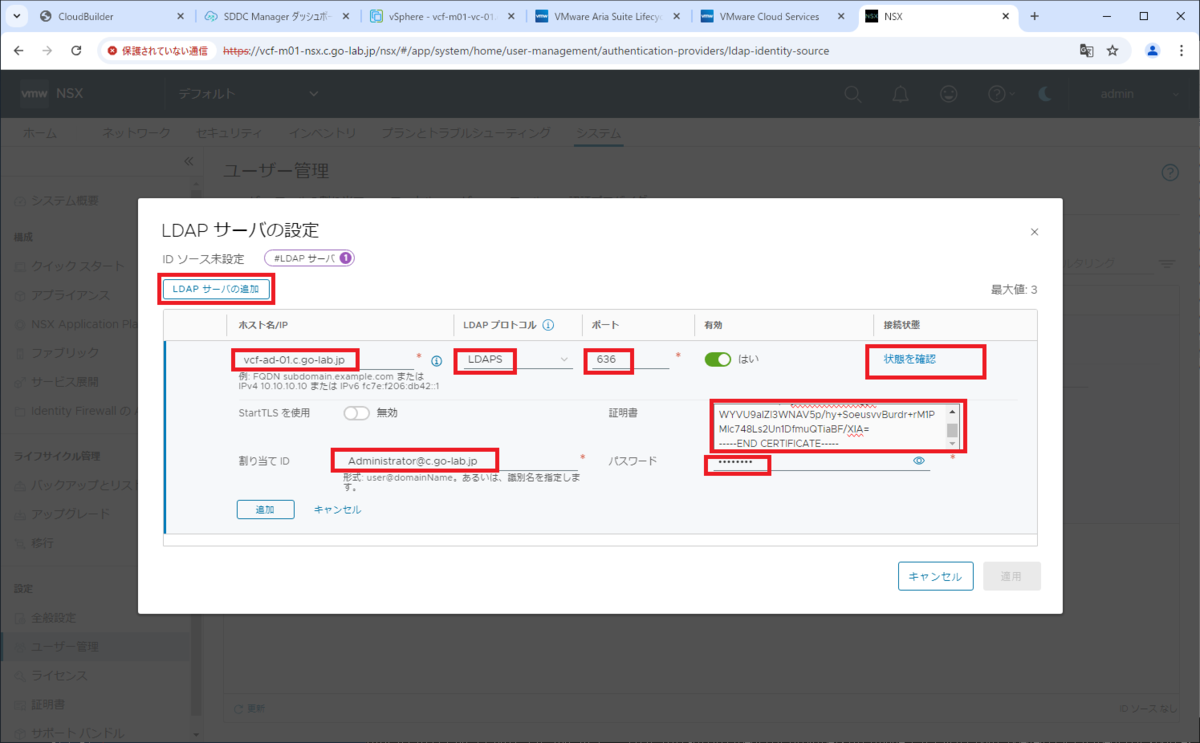Click certificate textarea scrollbar up arrow

[x=952, y=410]
